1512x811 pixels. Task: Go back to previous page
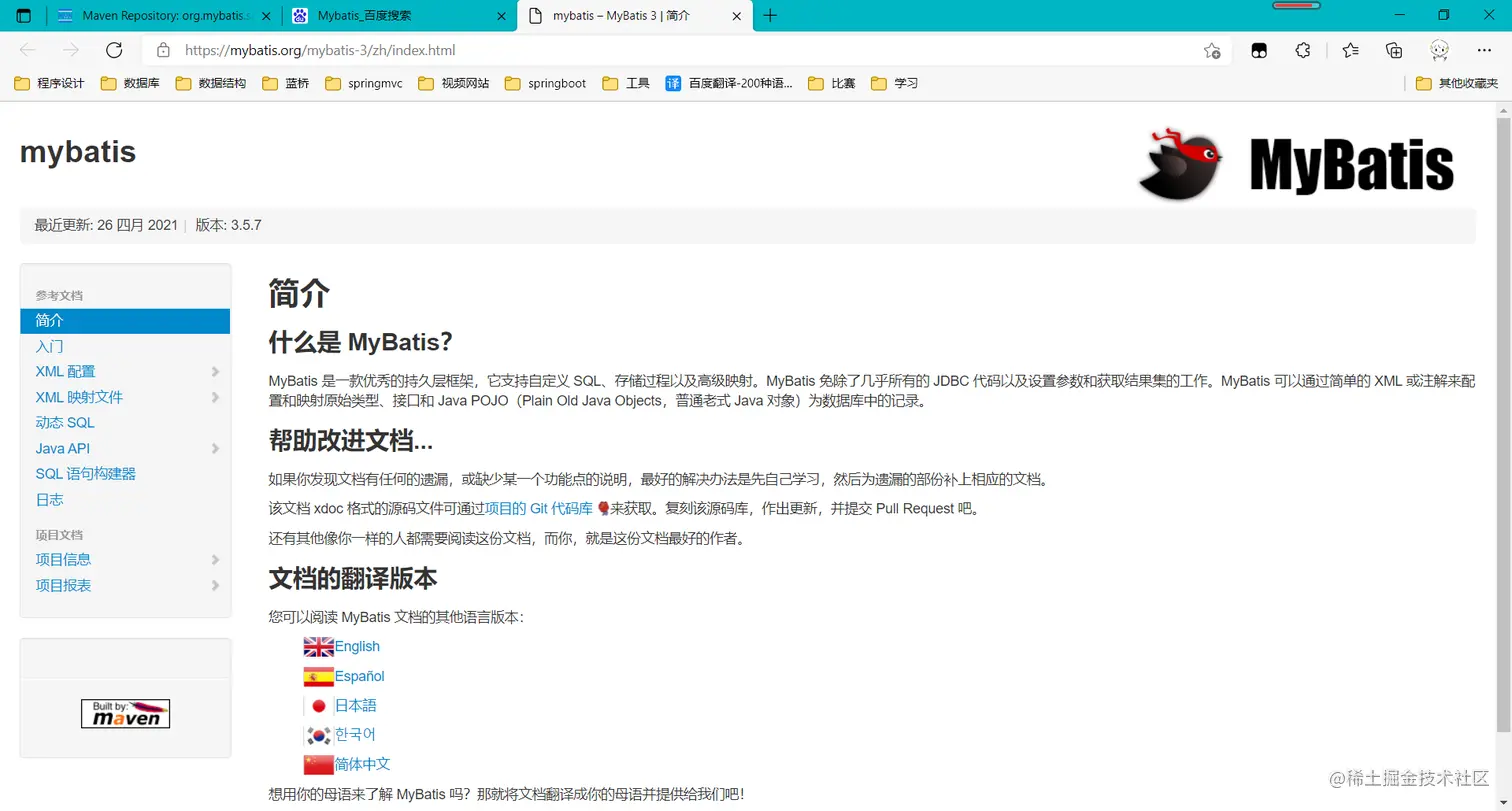(x=27, y=50)
